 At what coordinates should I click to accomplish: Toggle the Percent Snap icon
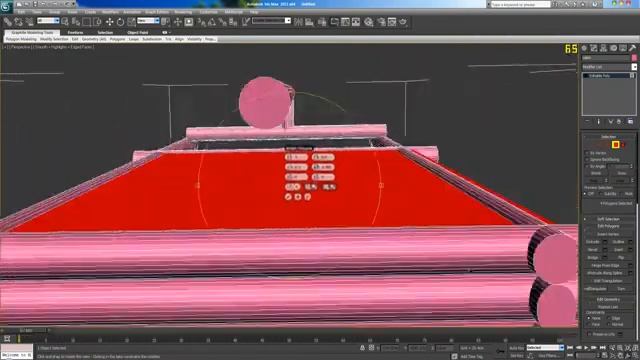[222, 22]
